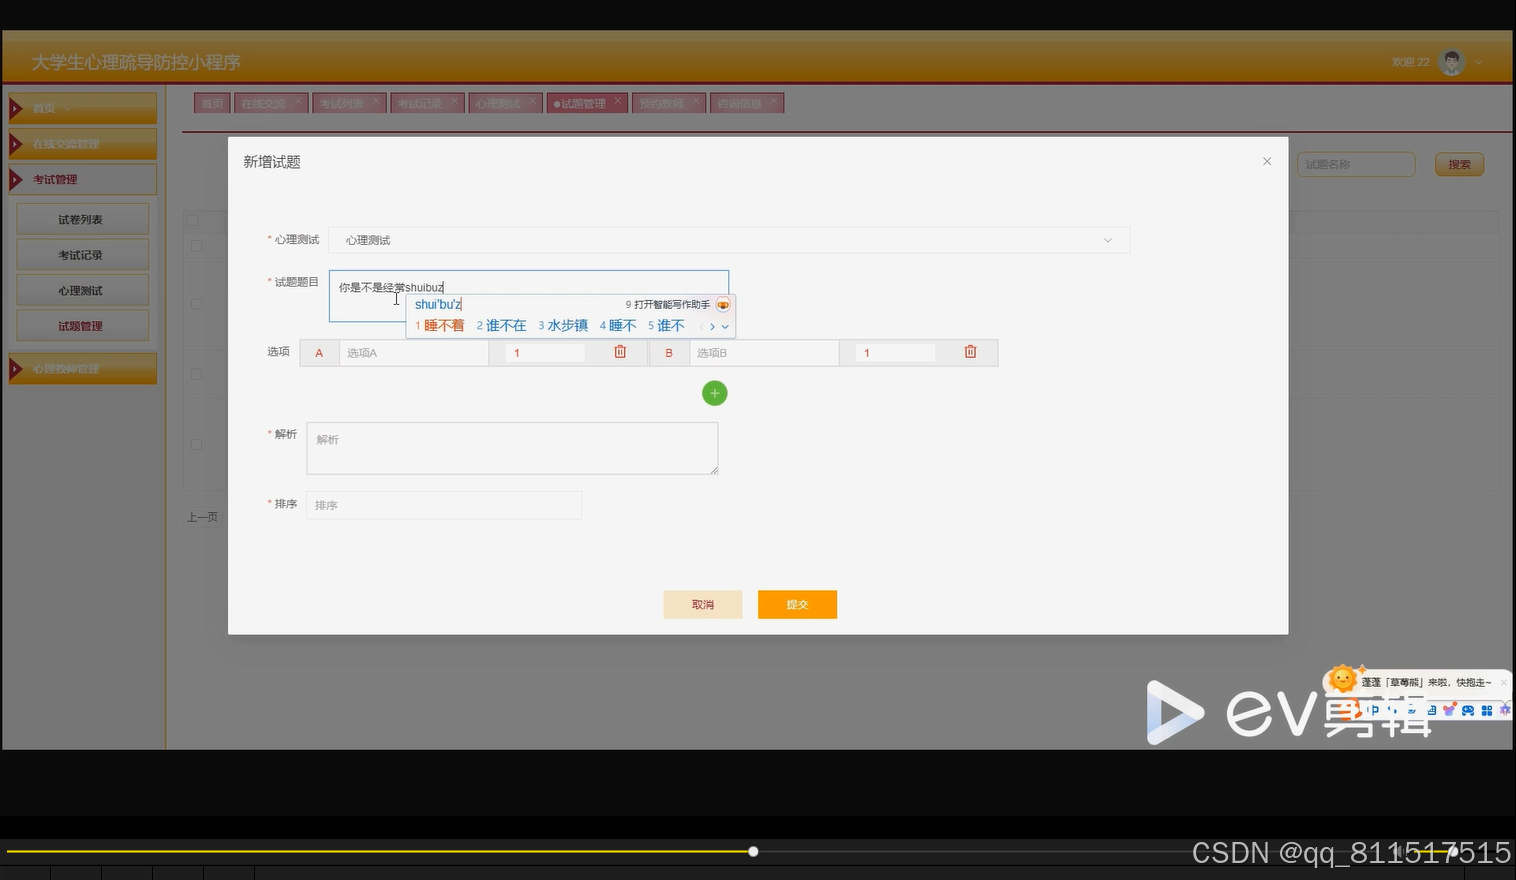This screenshot has height=880, width=1516.
Task: Expand the 心理教师管理 sidebar section
Action: point(82,369)
